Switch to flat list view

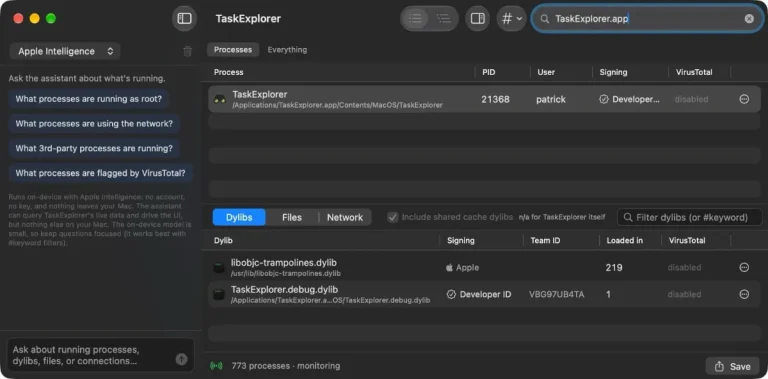[x=415, y=19]
